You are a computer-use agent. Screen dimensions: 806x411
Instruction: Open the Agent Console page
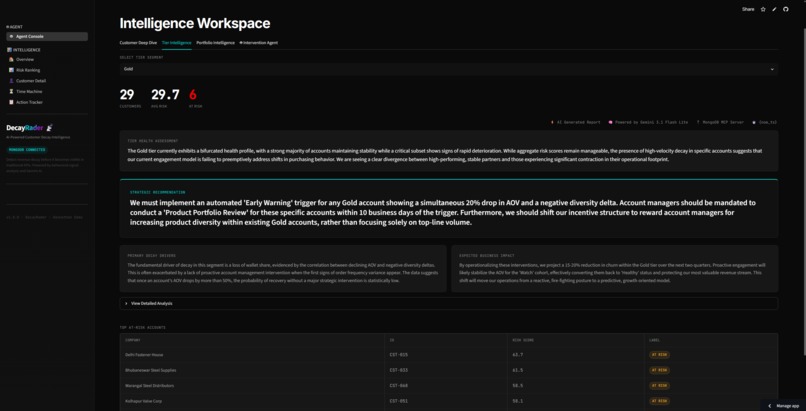[47, 36]
